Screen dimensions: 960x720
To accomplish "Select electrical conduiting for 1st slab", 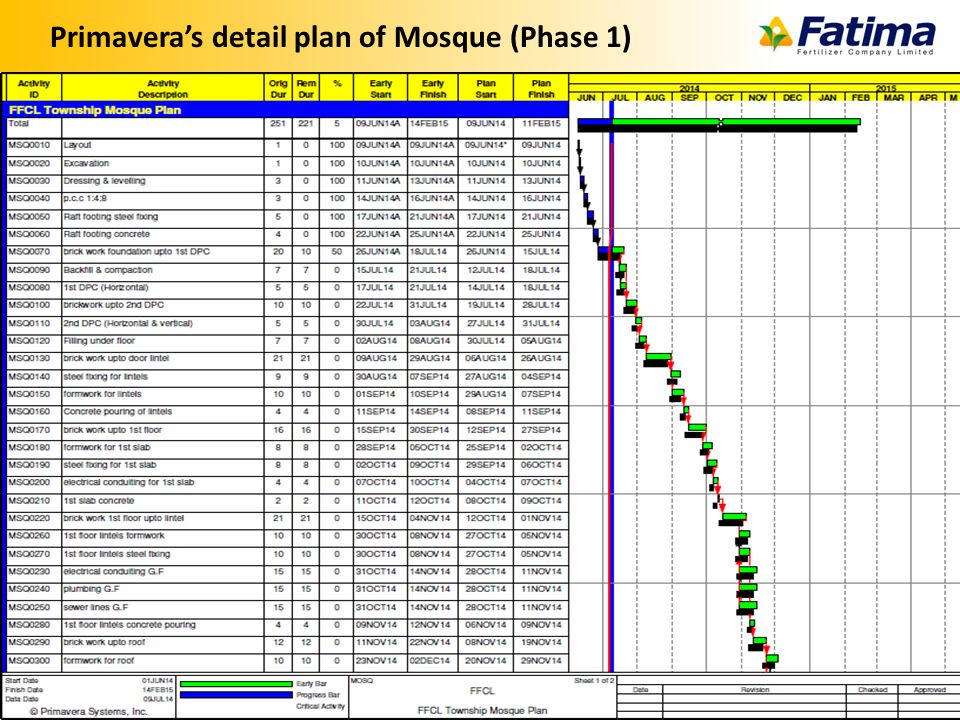I will pos(287,483).
